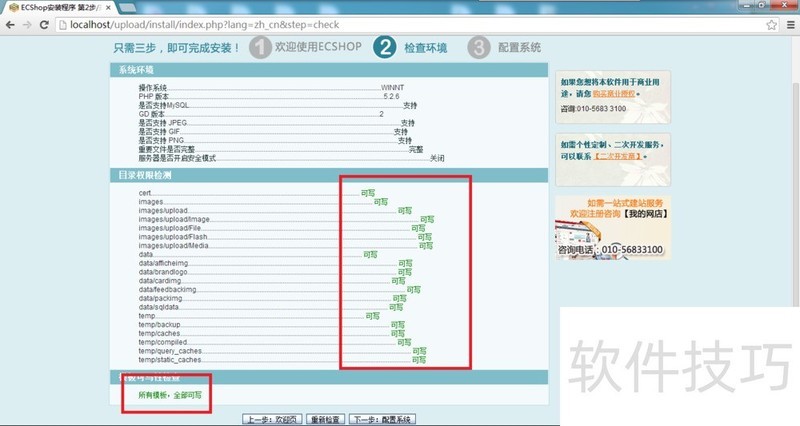The height and width of the screenshot is (426, 800).
Task: Bookmark the page with the star icon
Action: click(771, 24)
